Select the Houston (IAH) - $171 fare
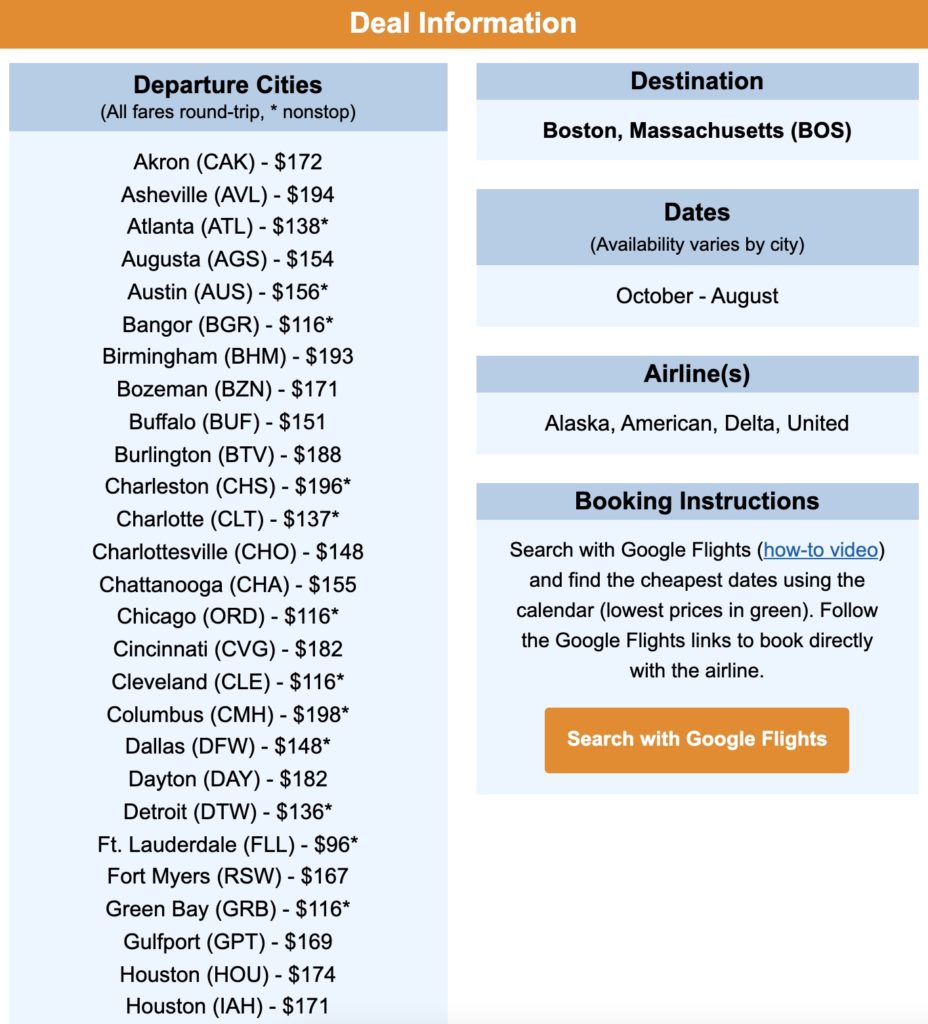Image resolution: width=928 pixels, height=1024 pixels. [x=228, y=1006]
